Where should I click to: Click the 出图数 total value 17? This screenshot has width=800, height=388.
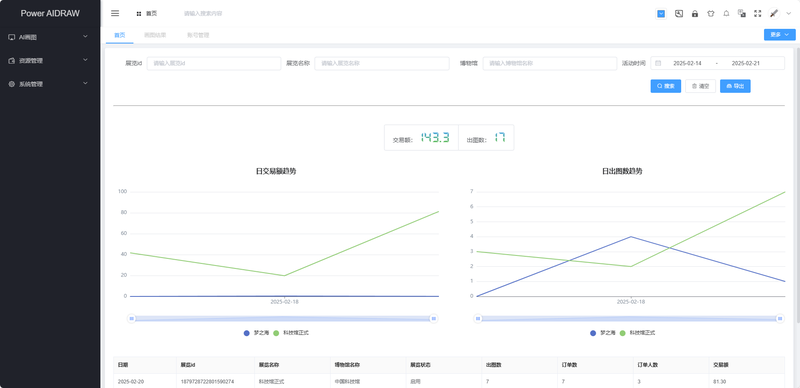(x=500, y=137)
